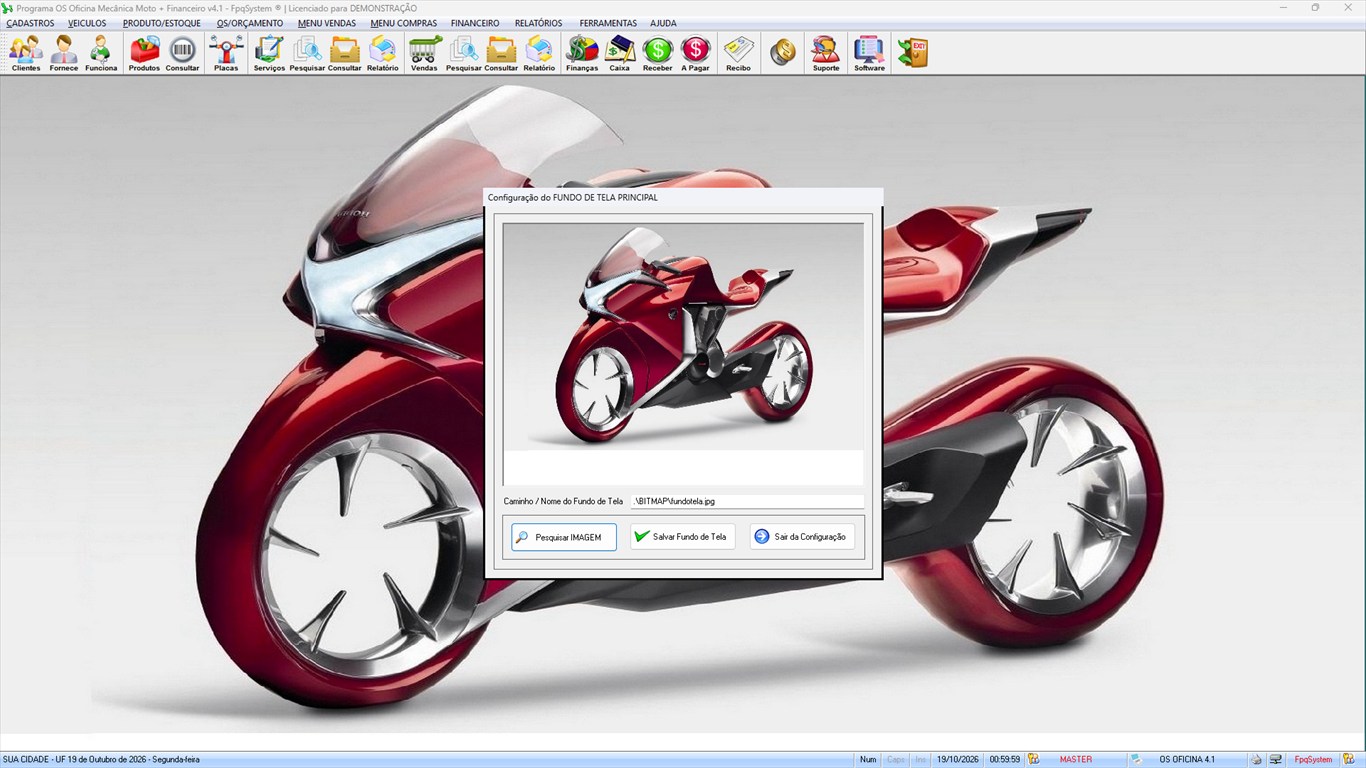Open the Placas motorcycle icon

(226, 53)
